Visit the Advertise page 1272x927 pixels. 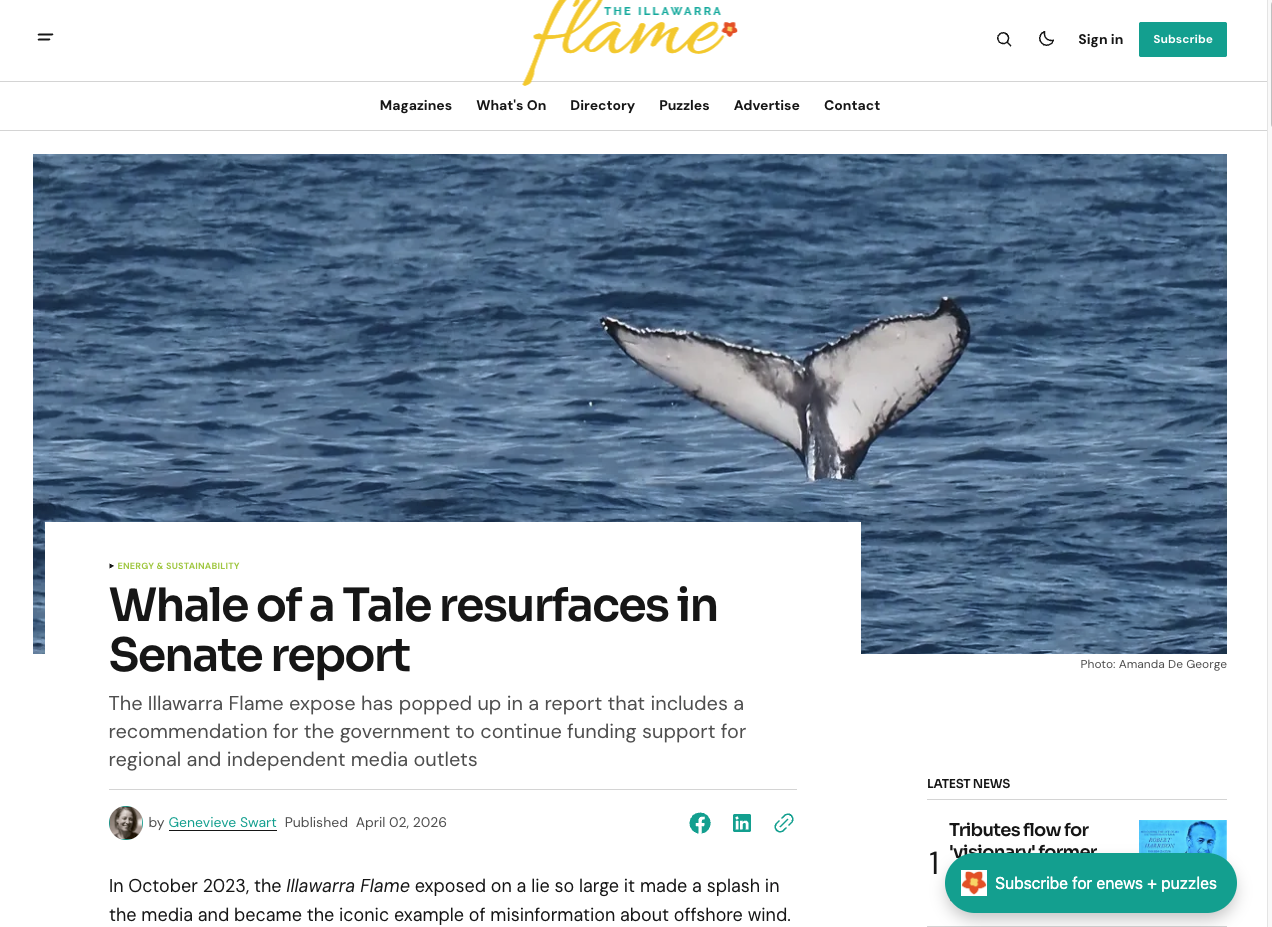(767, 106)
